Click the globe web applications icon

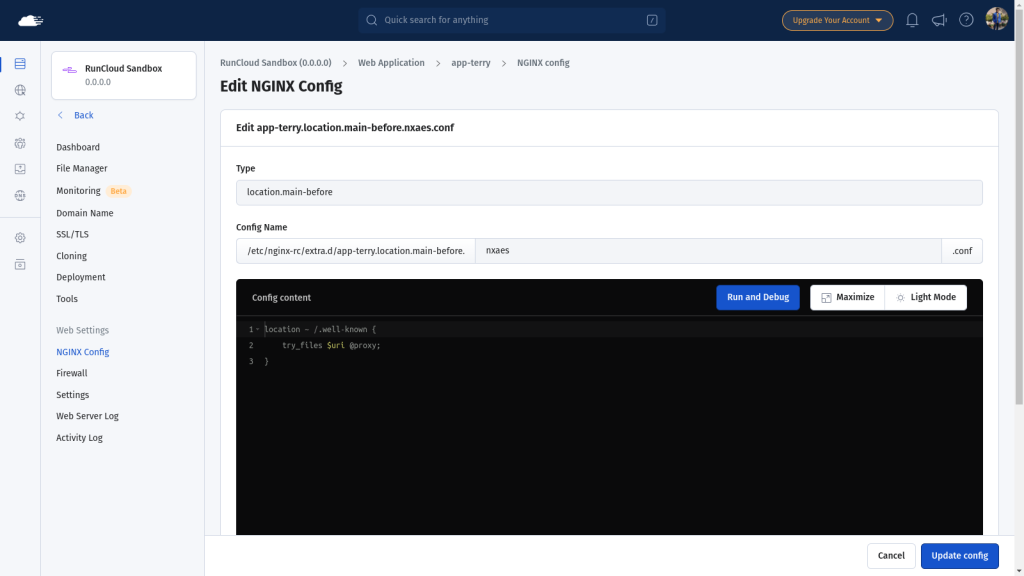click(20, 90)
